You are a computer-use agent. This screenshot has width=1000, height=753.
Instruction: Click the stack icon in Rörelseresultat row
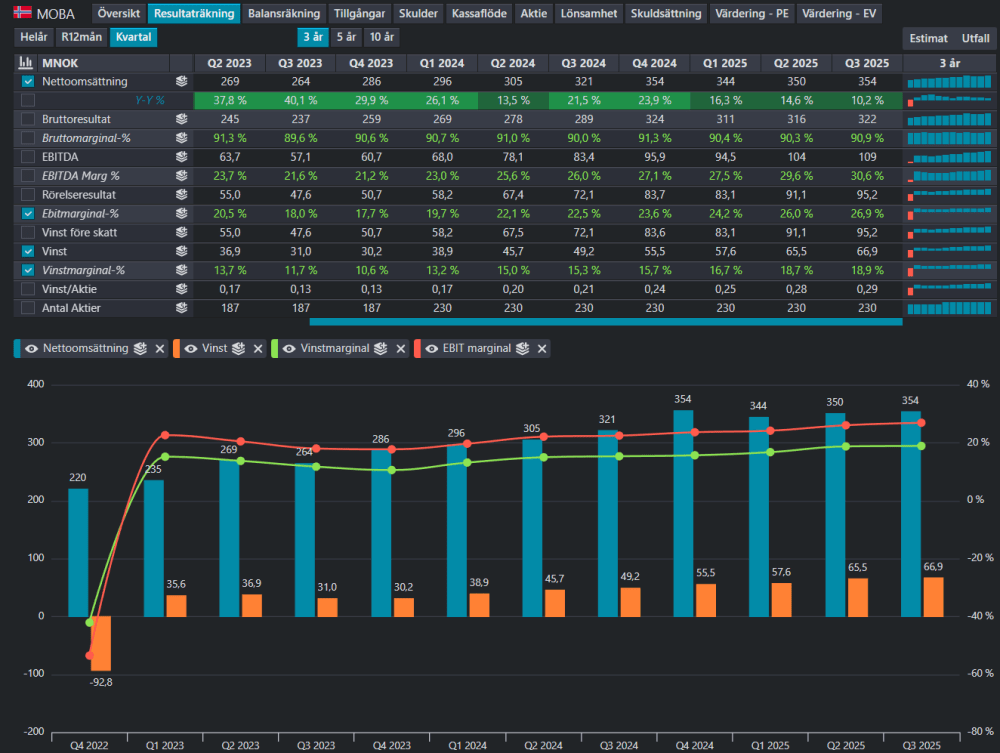(x=182, y=194)
